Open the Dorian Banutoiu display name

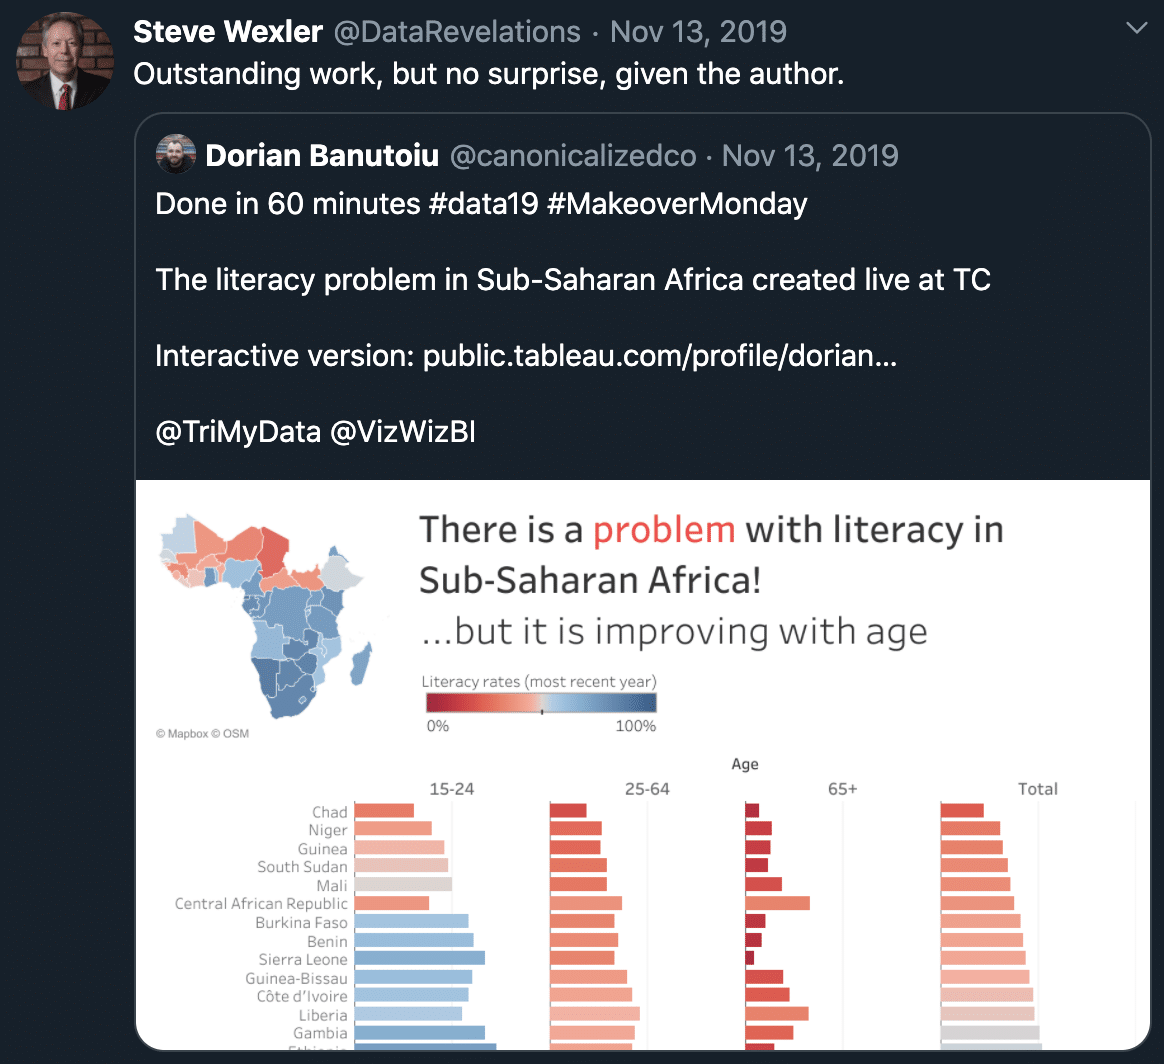click(322, 156)
